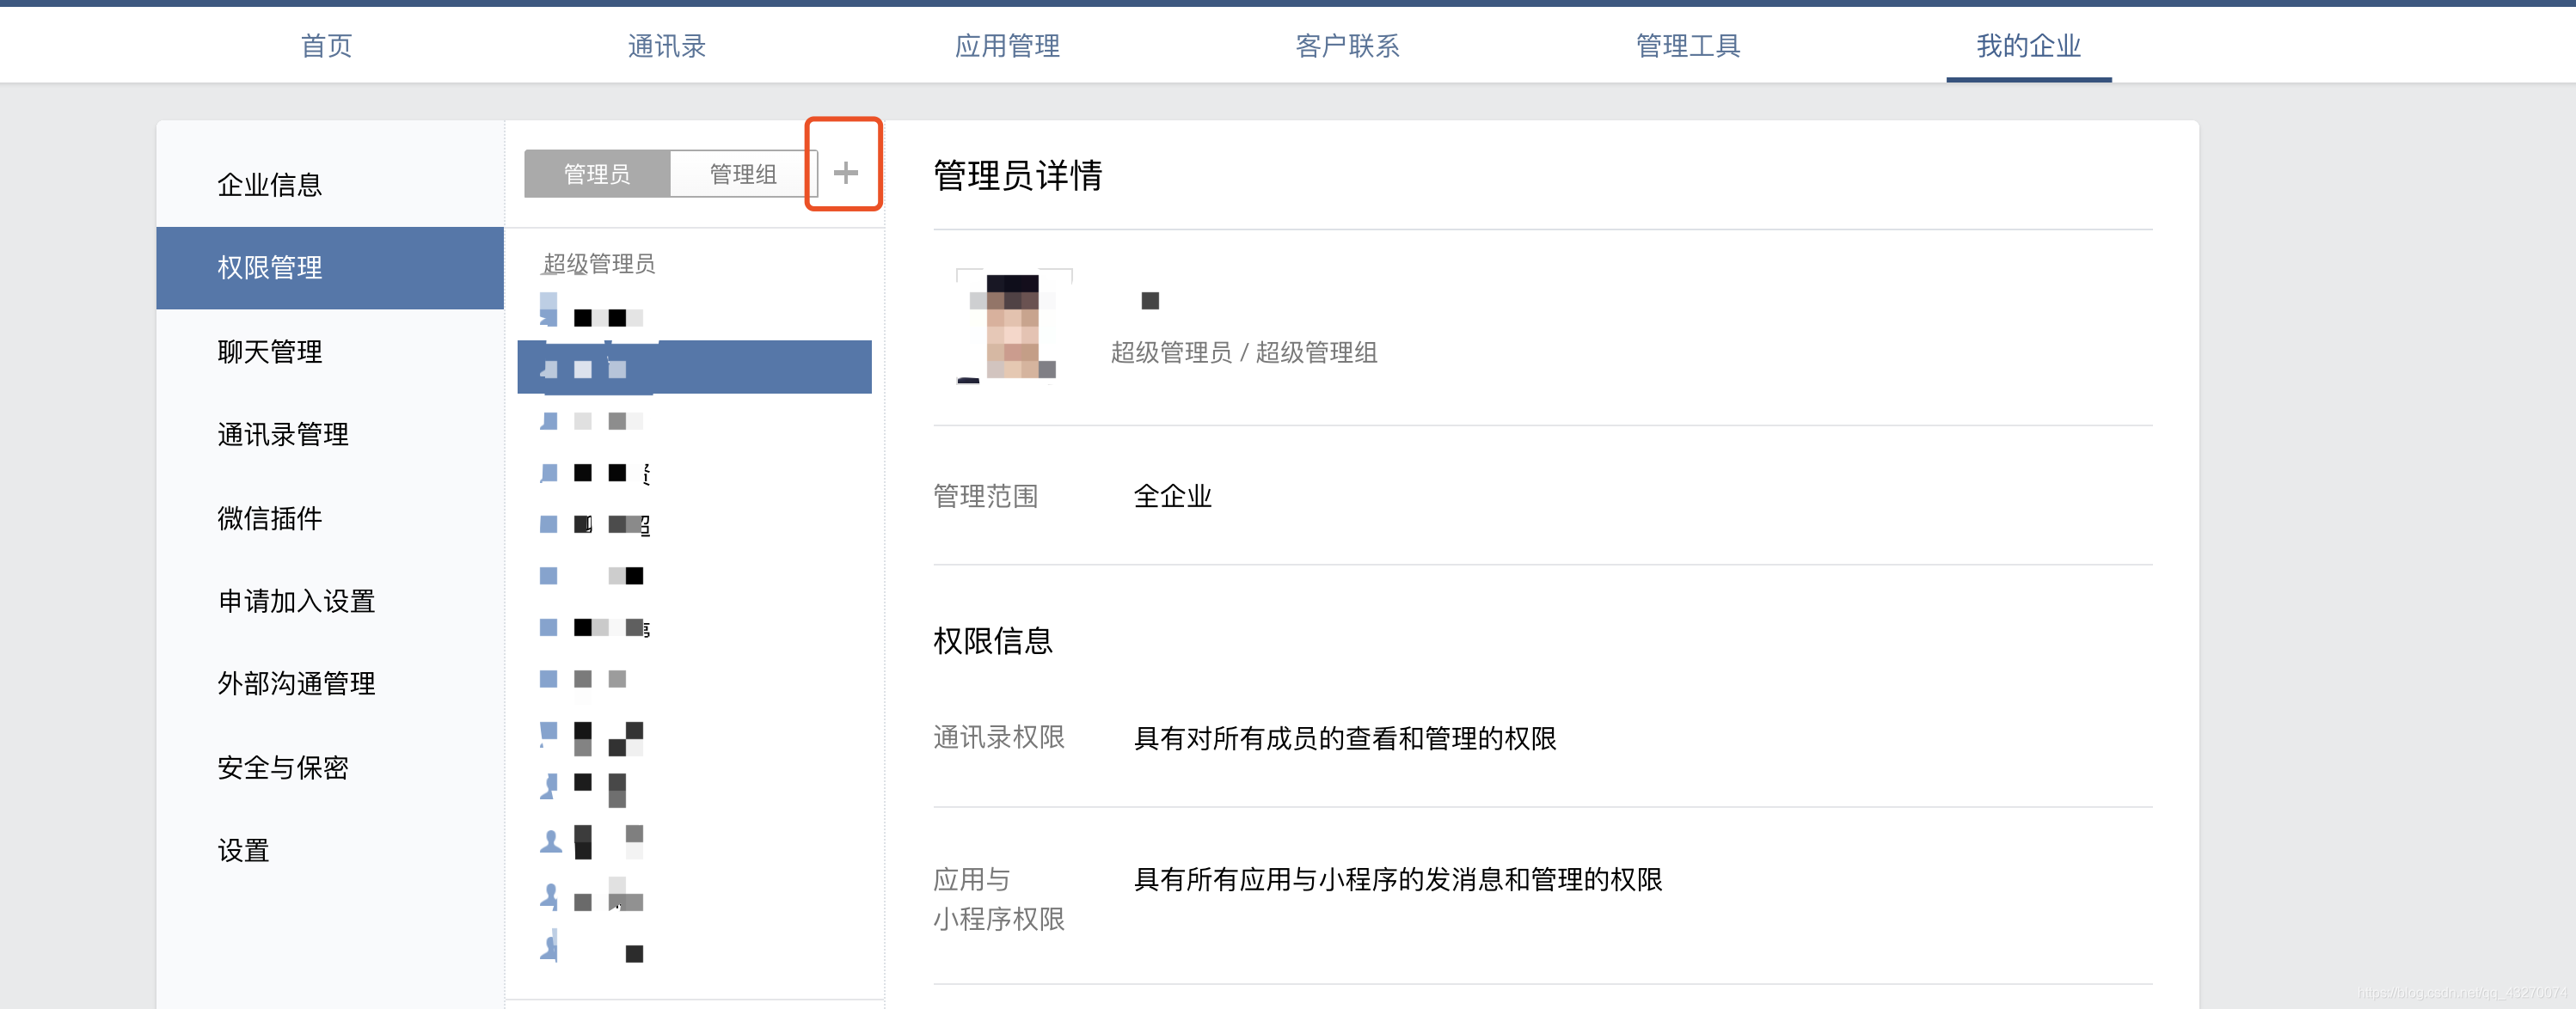
Task: Select 权限管理 in the sidebar
Action: pyautogui.click(x=270, y=268)
